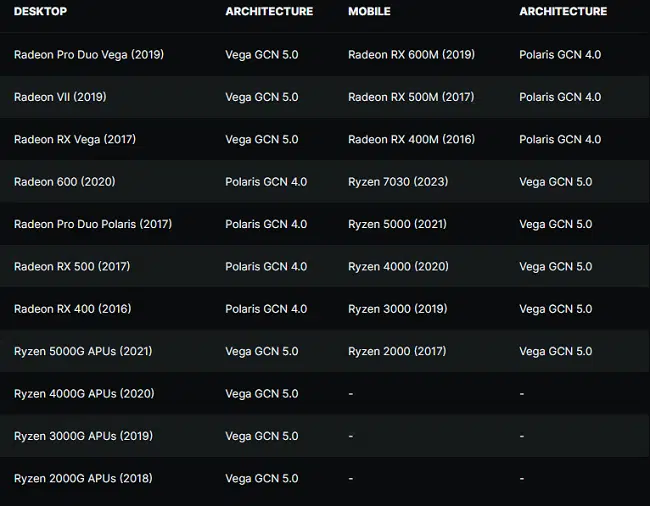Pick the Radeon RX Vega (2017) entry

click(75, 139)
